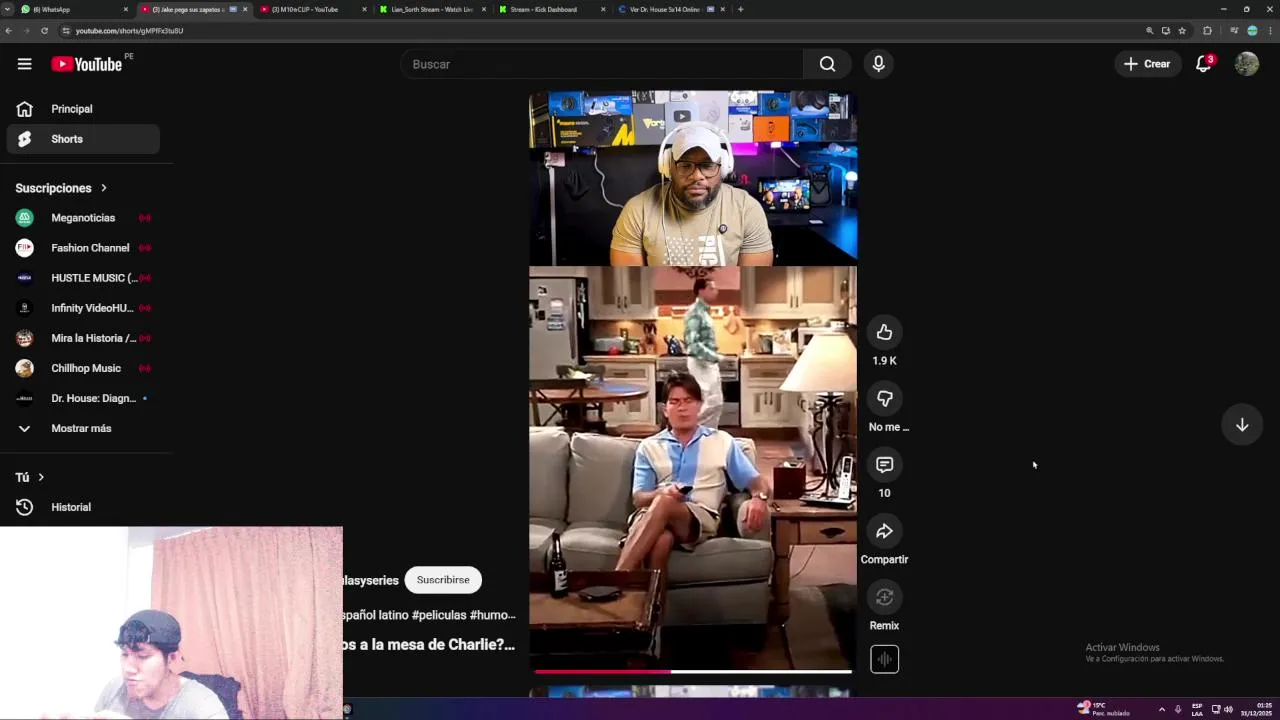Open the comments showing 10
The width and height of the screenshot is (1280, 720).
coord(884,465)
